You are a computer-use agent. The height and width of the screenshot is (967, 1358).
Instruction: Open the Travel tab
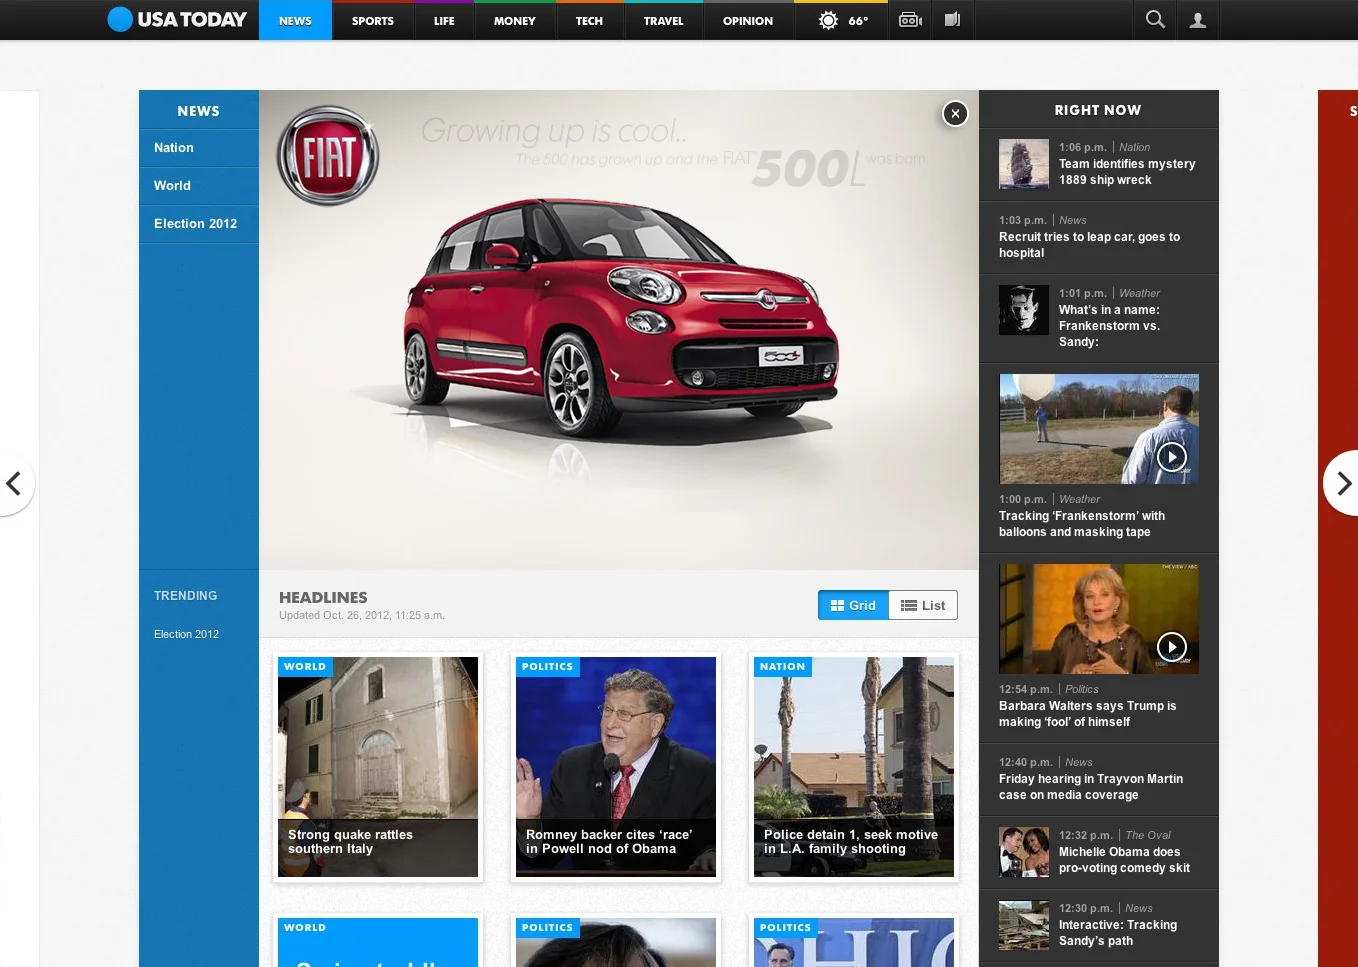click(x=663, y=21)
